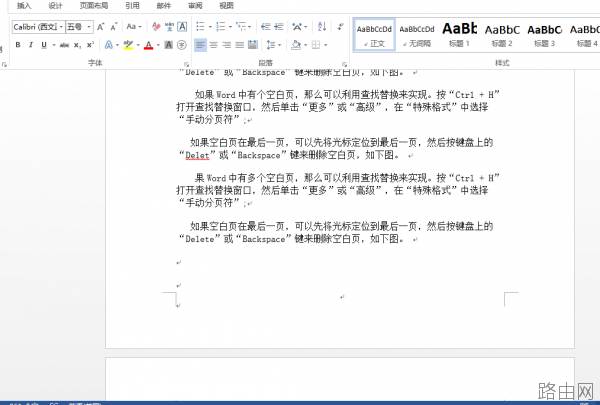Open the 邮件 ribbon tab
The height and width of the screenshot is (405, 600).
pos(164,5)
